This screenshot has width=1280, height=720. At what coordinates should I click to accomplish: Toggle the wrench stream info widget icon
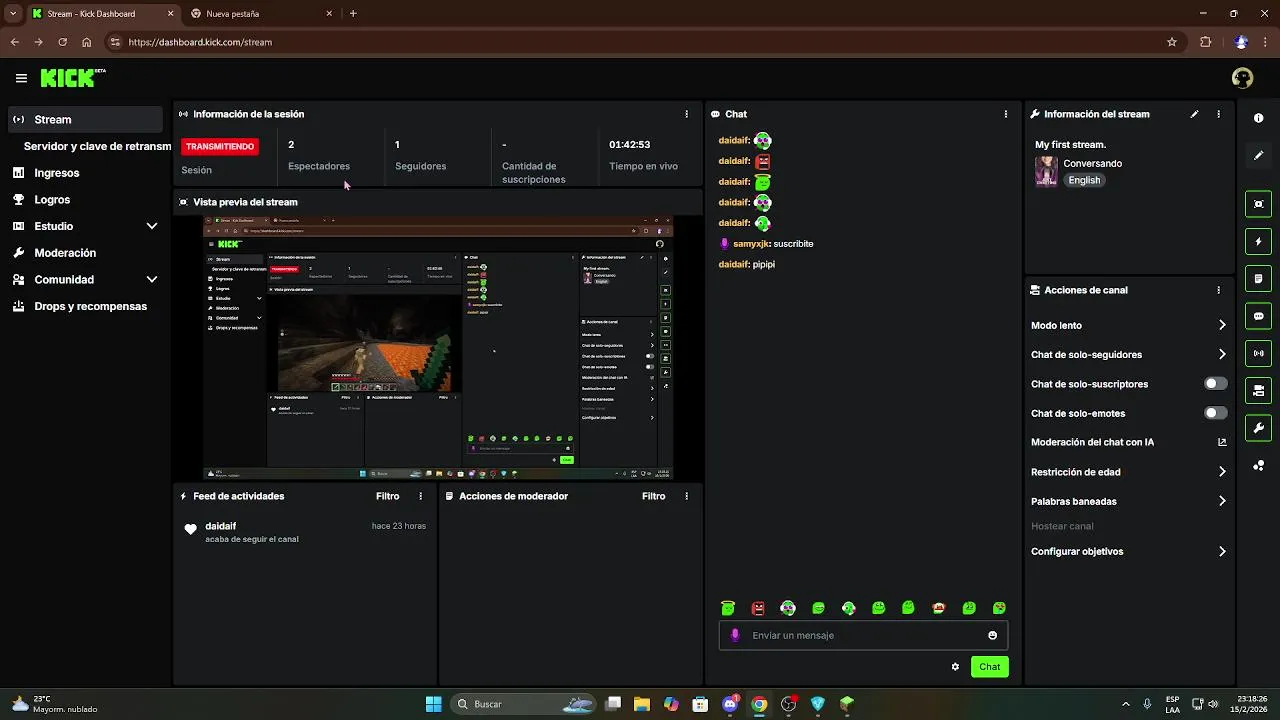(x=1258, y=428)
